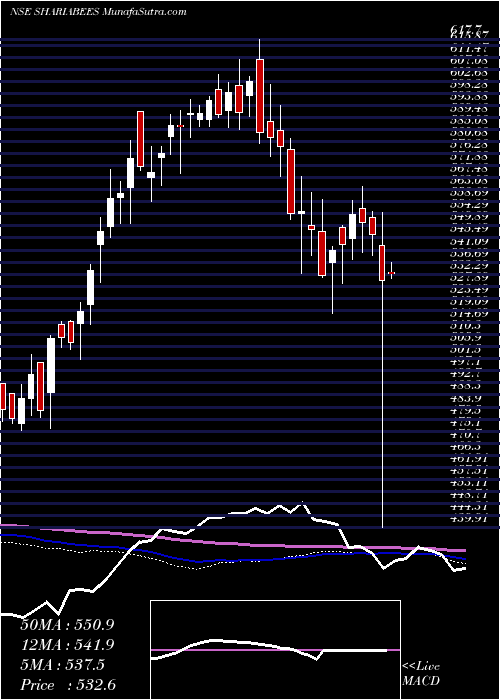Click the 461.91 price axis label
Viewport: 500px width, 700px height.
click(x=468, y=459)
